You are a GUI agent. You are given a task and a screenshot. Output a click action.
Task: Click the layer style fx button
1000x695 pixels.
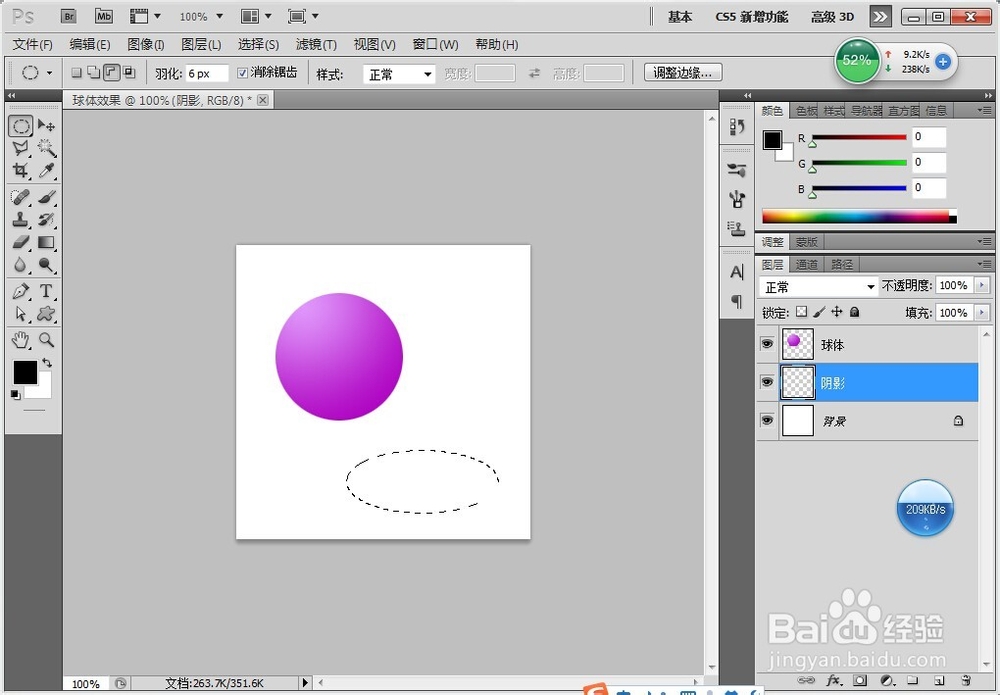pyautogui.click(x=833, y=681)
